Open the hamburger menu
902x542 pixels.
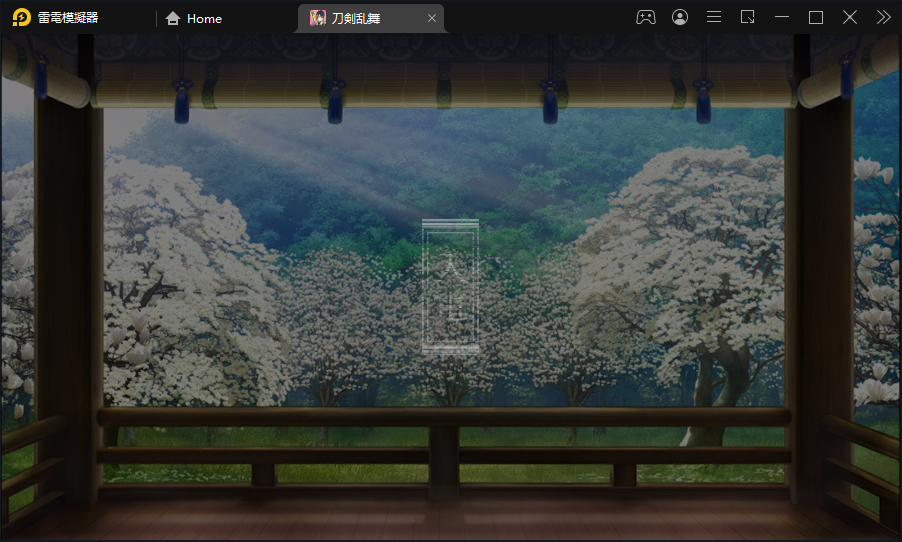coord(714,17)
